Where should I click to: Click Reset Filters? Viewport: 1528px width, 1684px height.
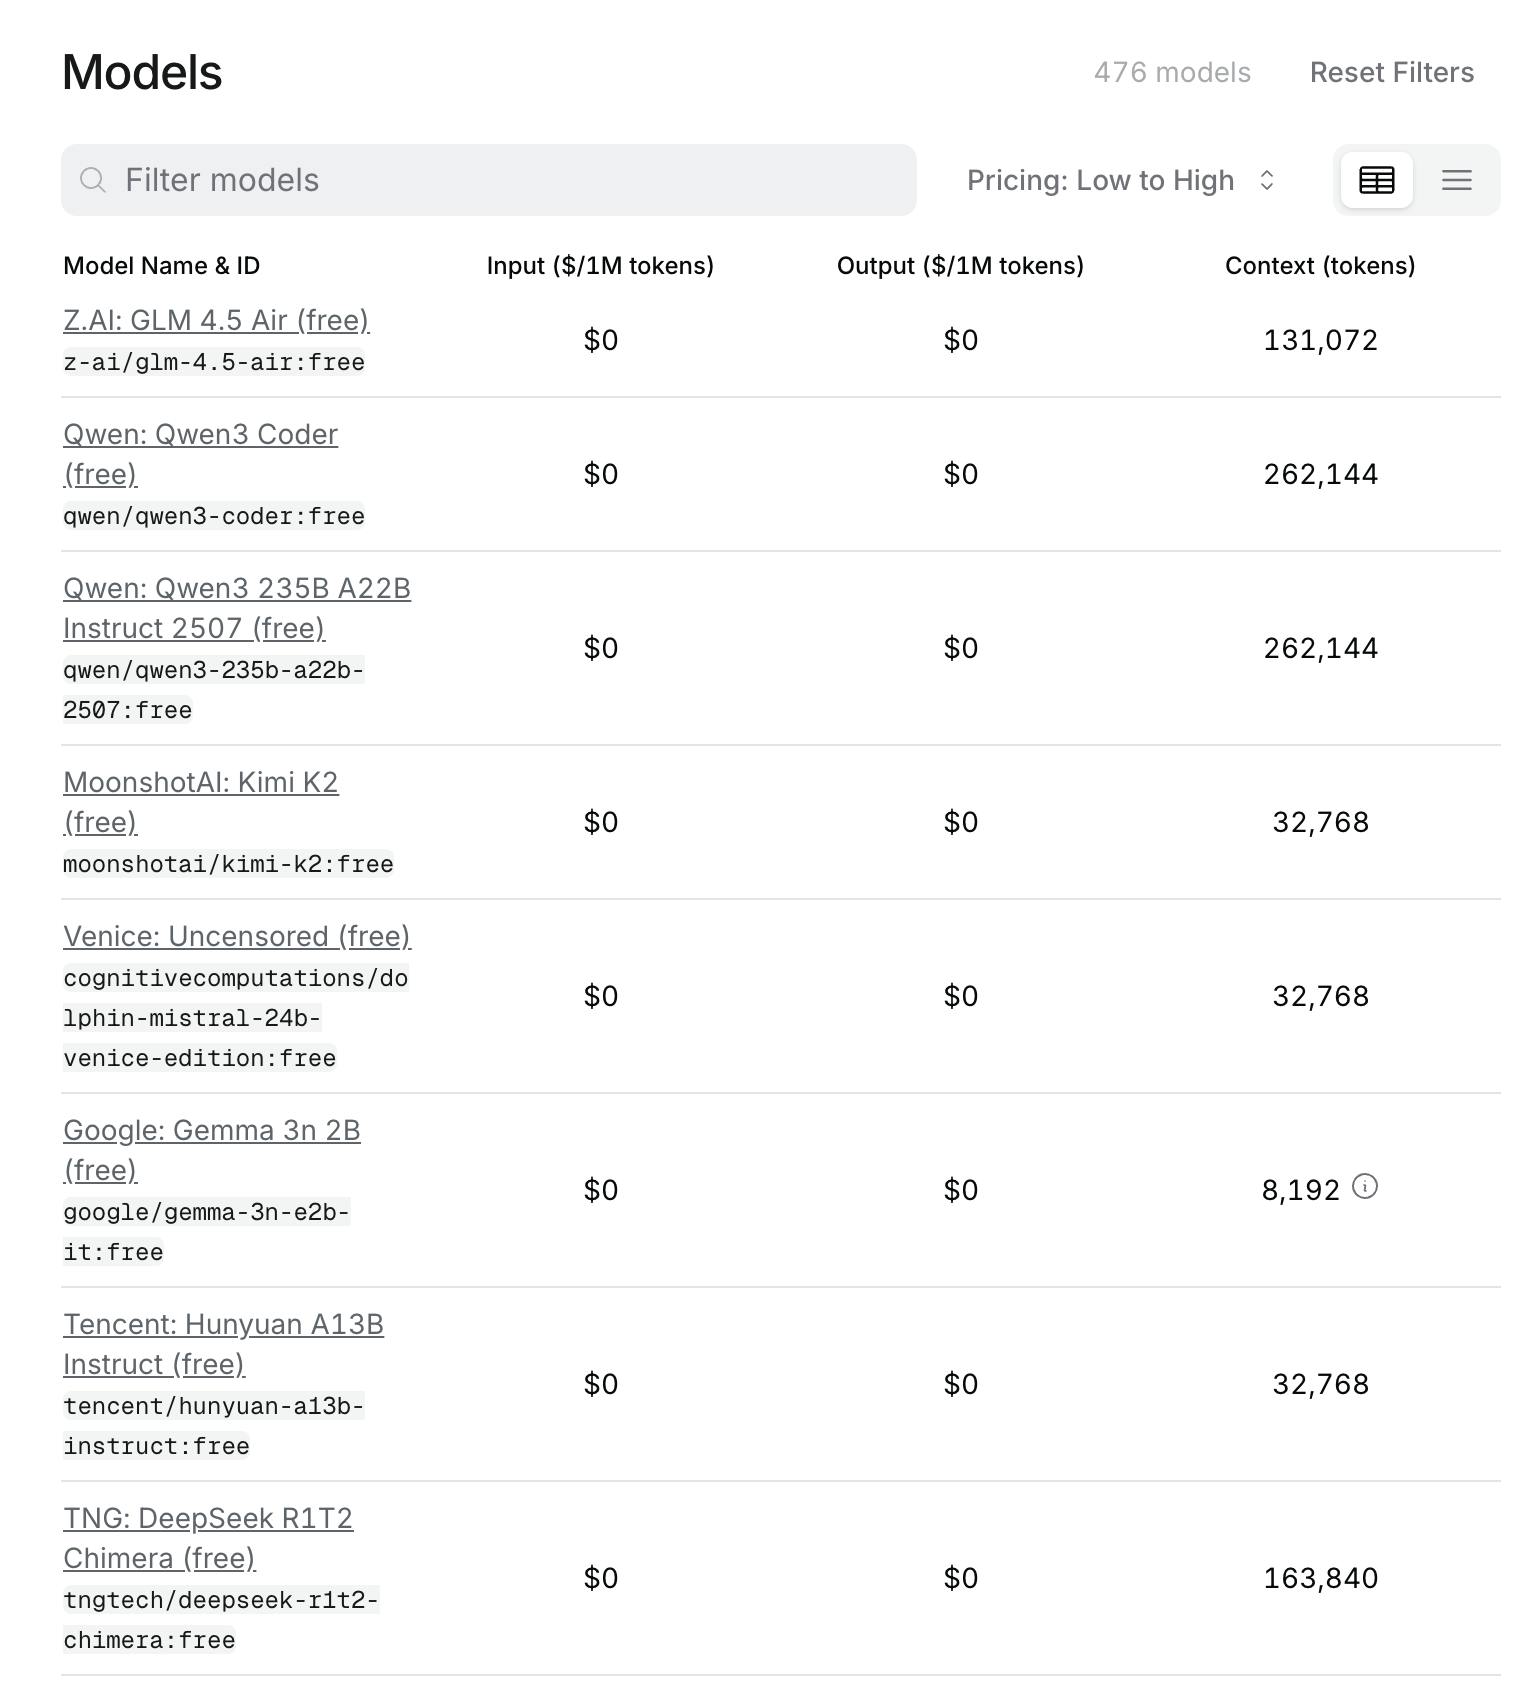1392,71
